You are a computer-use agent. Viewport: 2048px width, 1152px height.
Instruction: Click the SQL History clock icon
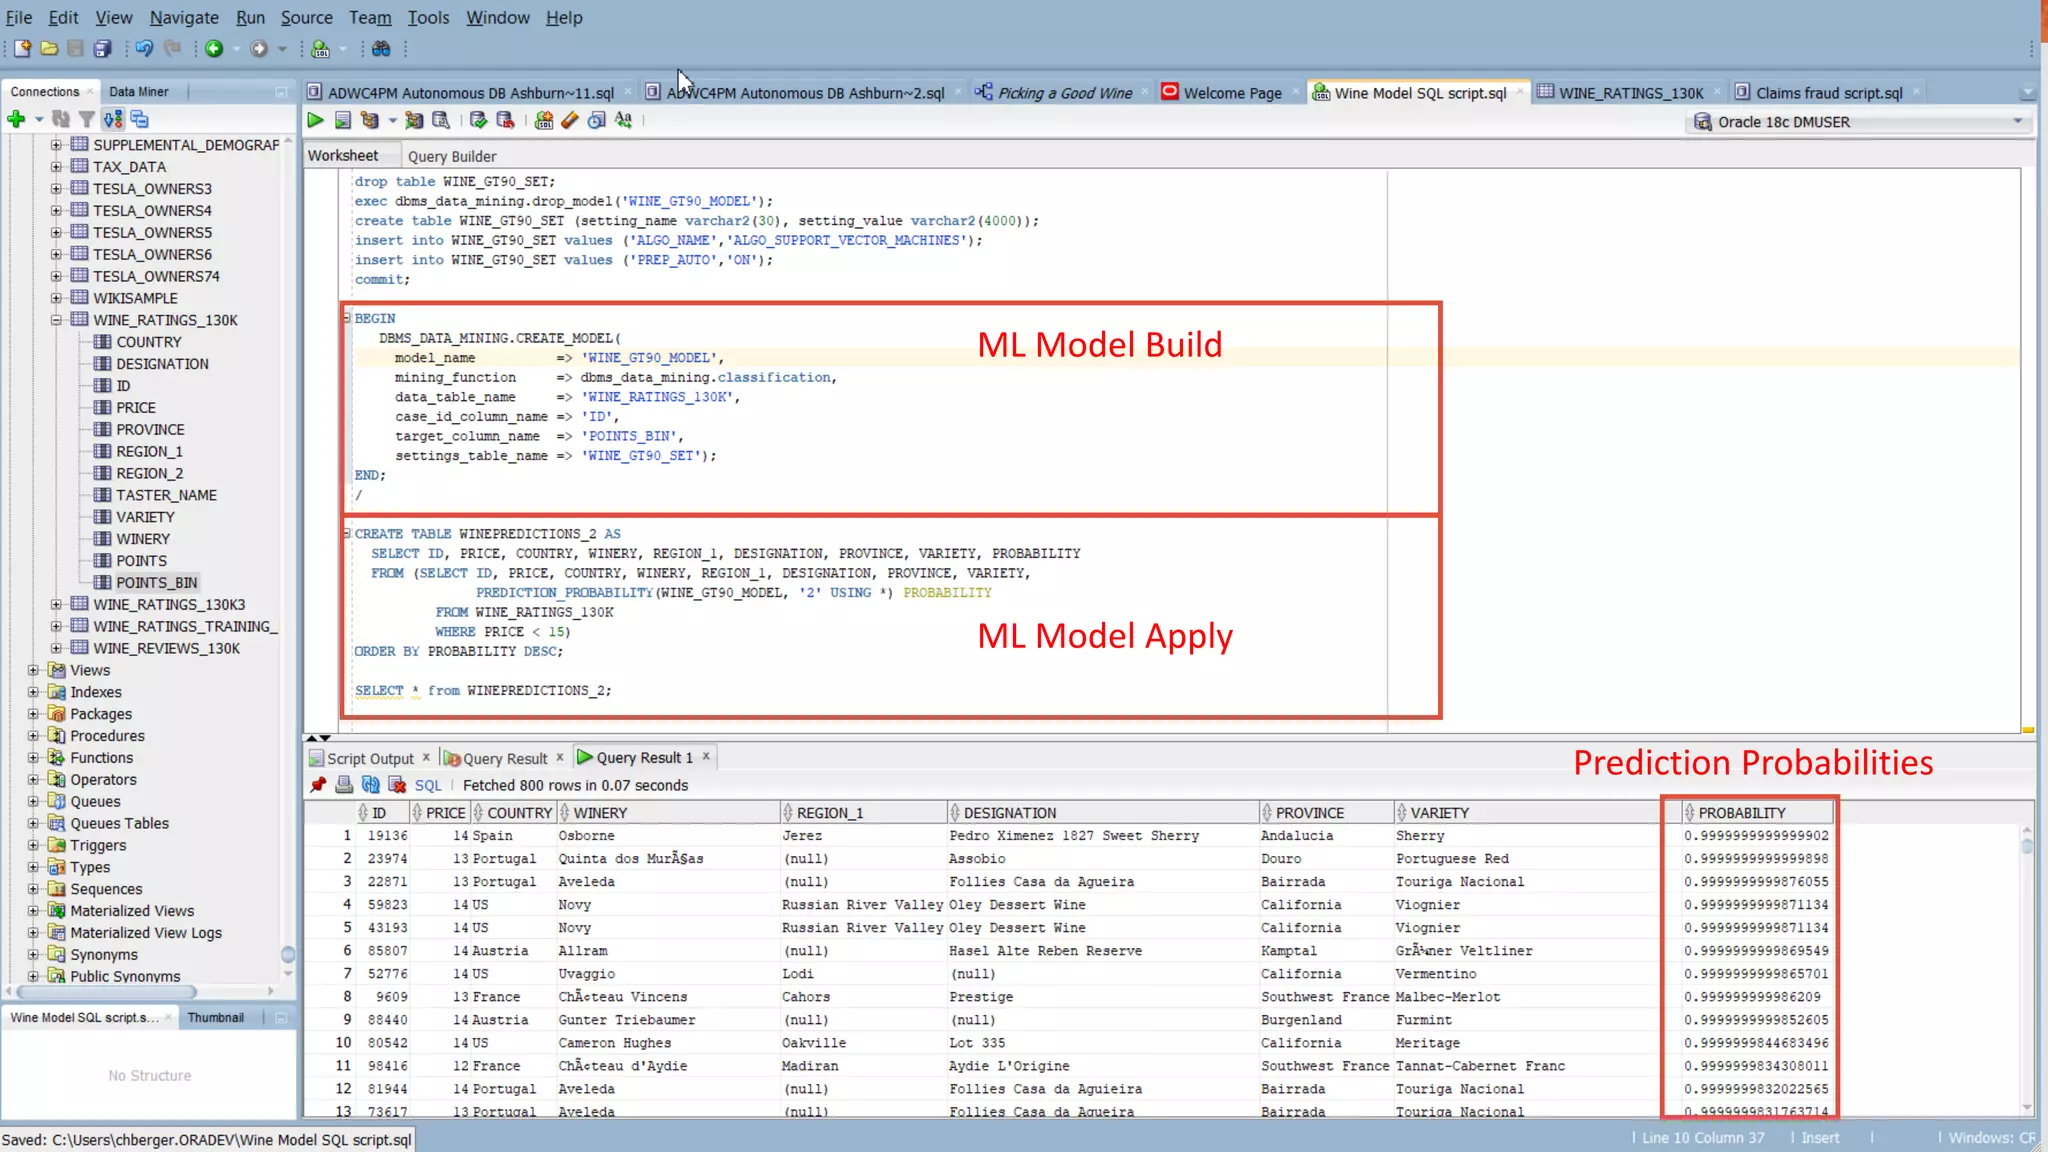(597, 120)
